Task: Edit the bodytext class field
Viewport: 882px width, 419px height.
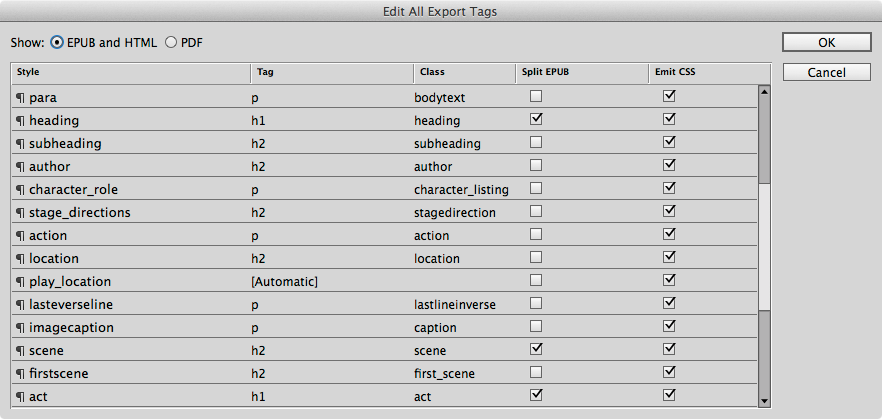Action: pyautogui.click(x=440, y=97)
